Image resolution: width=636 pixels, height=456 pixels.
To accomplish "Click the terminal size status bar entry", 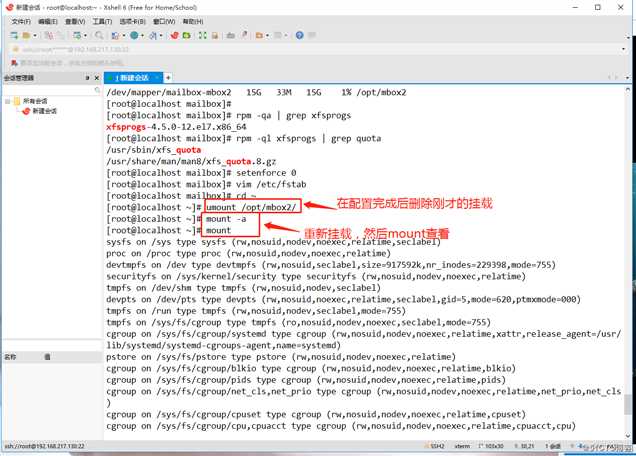I will coord(491,446).
